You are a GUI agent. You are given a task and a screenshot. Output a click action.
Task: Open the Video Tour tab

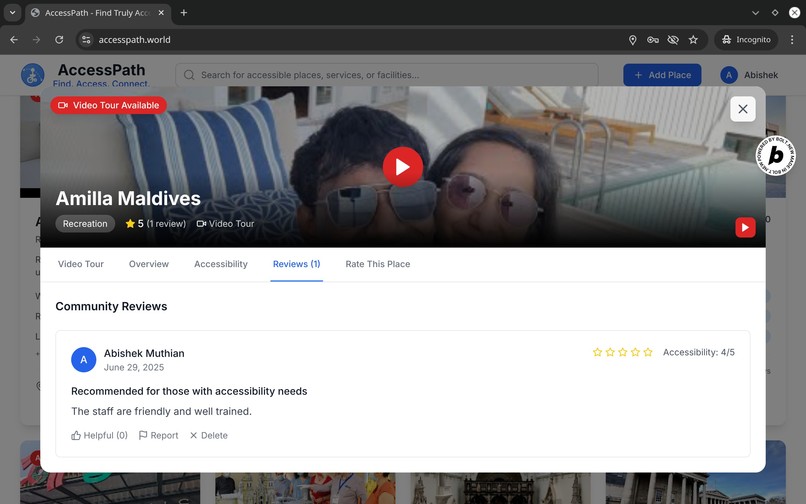coord(81,264)
